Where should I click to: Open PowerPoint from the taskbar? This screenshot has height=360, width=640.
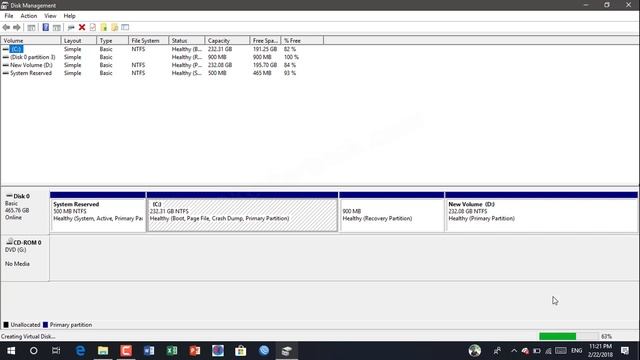(195, 351)
